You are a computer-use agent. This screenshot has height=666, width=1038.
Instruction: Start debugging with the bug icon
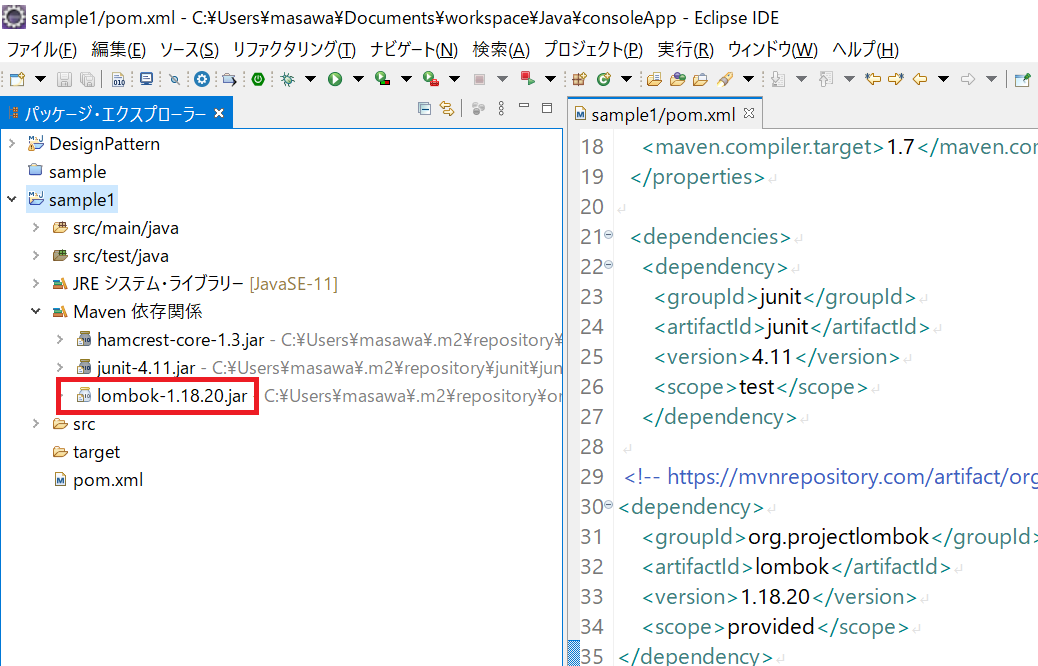click(x=287, y=79)
